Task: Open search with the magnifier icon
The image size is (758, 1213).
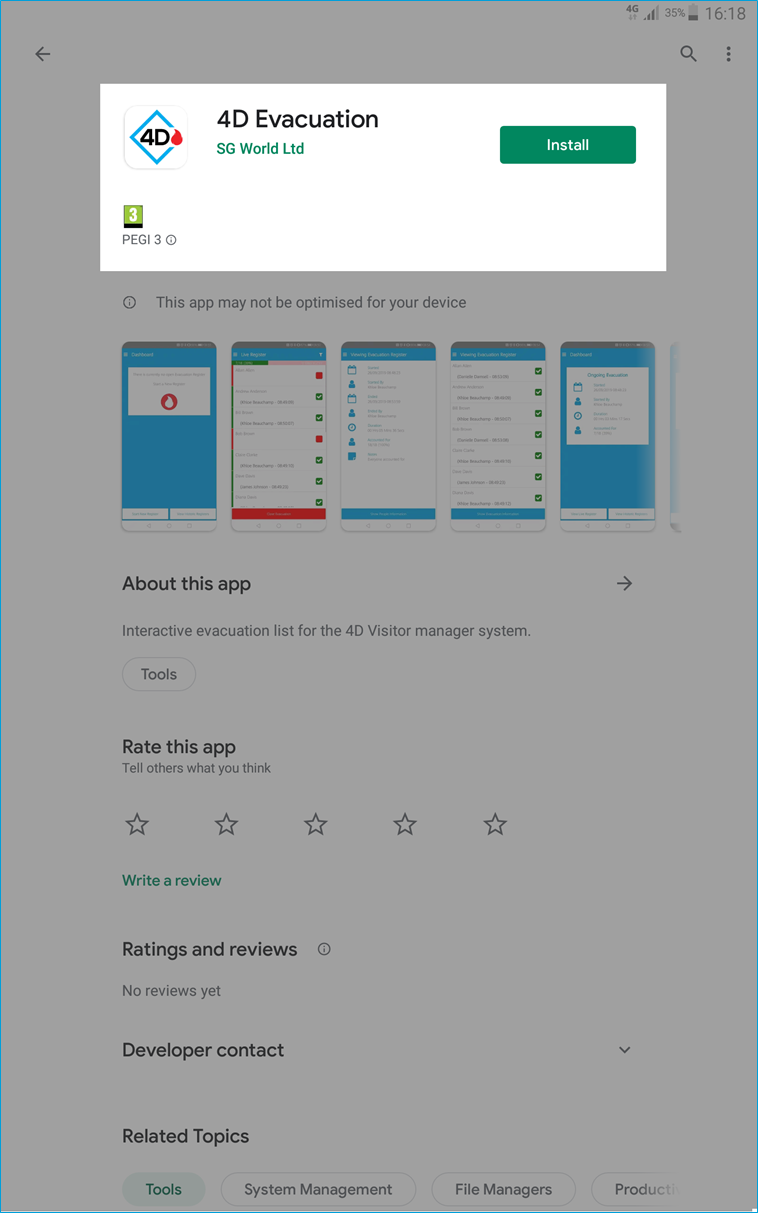Action: pyautogui.click(x=689, y=54)
